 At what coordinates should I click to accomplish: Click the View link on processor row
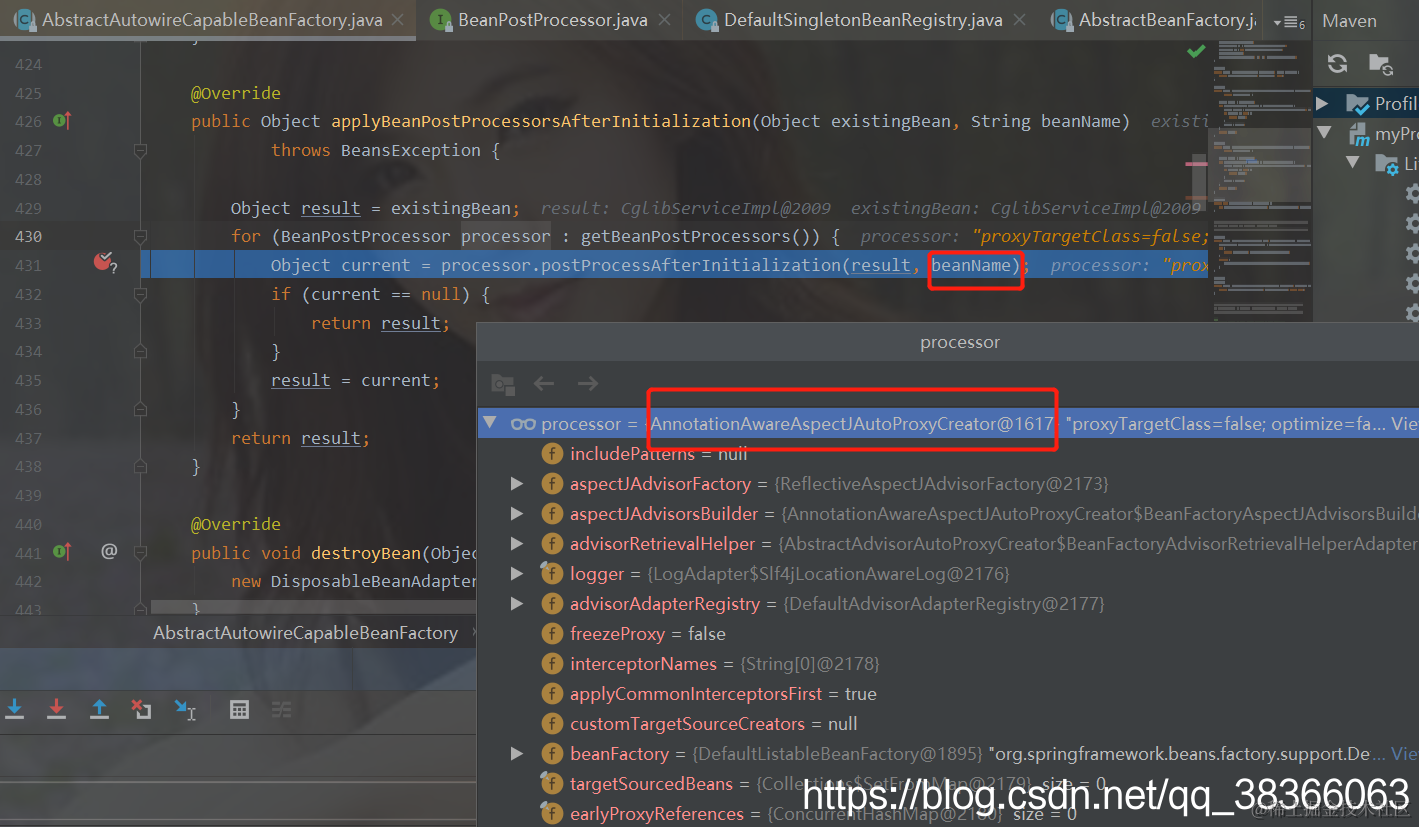1405,424
